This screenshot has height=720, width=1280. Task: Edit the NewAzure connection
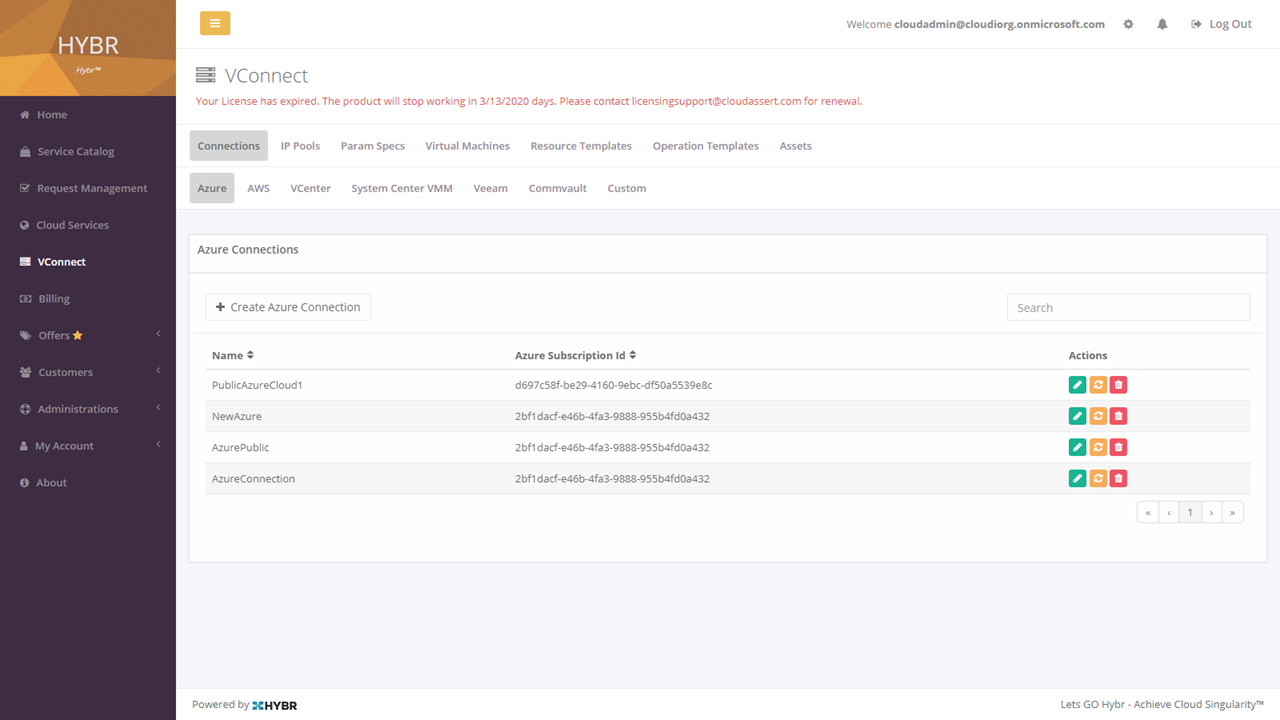1077,416
